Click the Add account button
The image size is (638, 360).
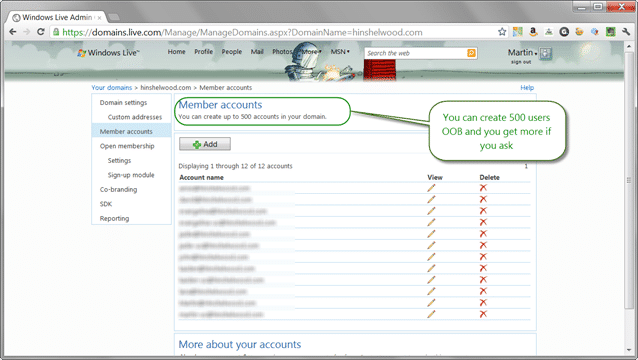pyautogui.click(x=205, y=144)
